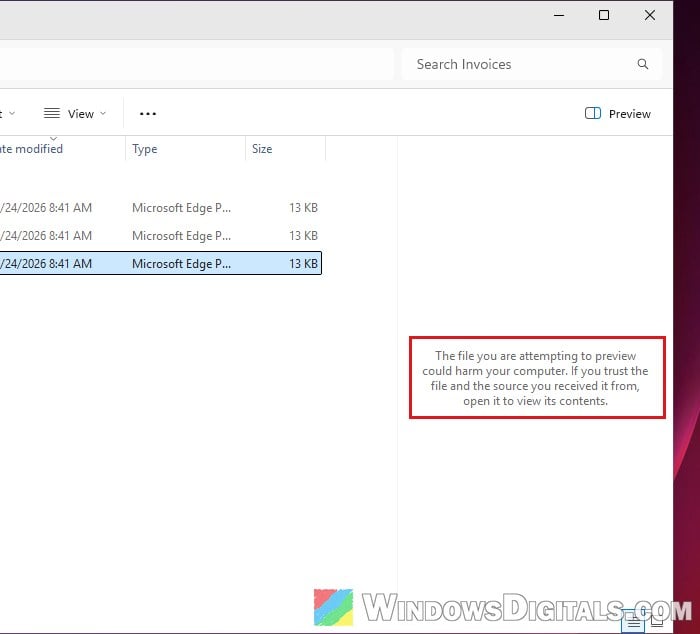Select the highlighted Microsoft Edge PDF row
This screenshot has height=634, width=700.
(161, 263)
